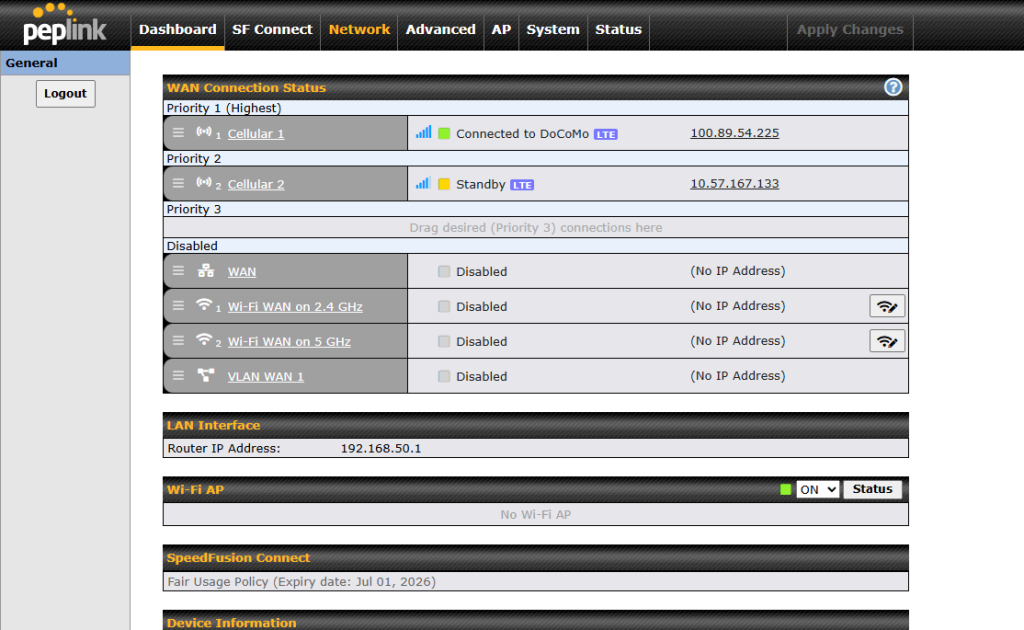Open the Cellular 1 connection link
The width and height of the screenshot is (1024, 630).
256,134
